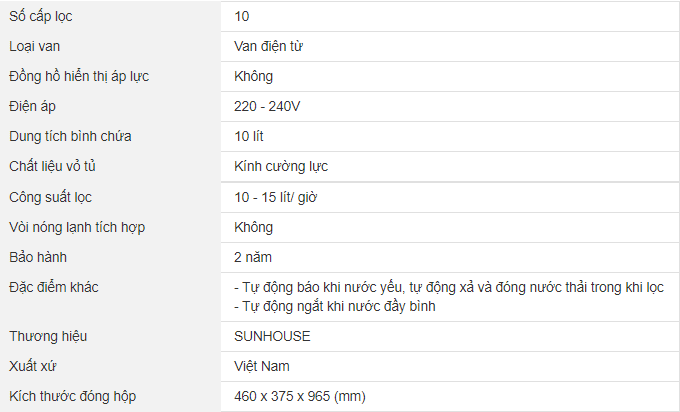Click the 'Điện áp' label
The width and height of the screenshot is (680, 412).
32,106
